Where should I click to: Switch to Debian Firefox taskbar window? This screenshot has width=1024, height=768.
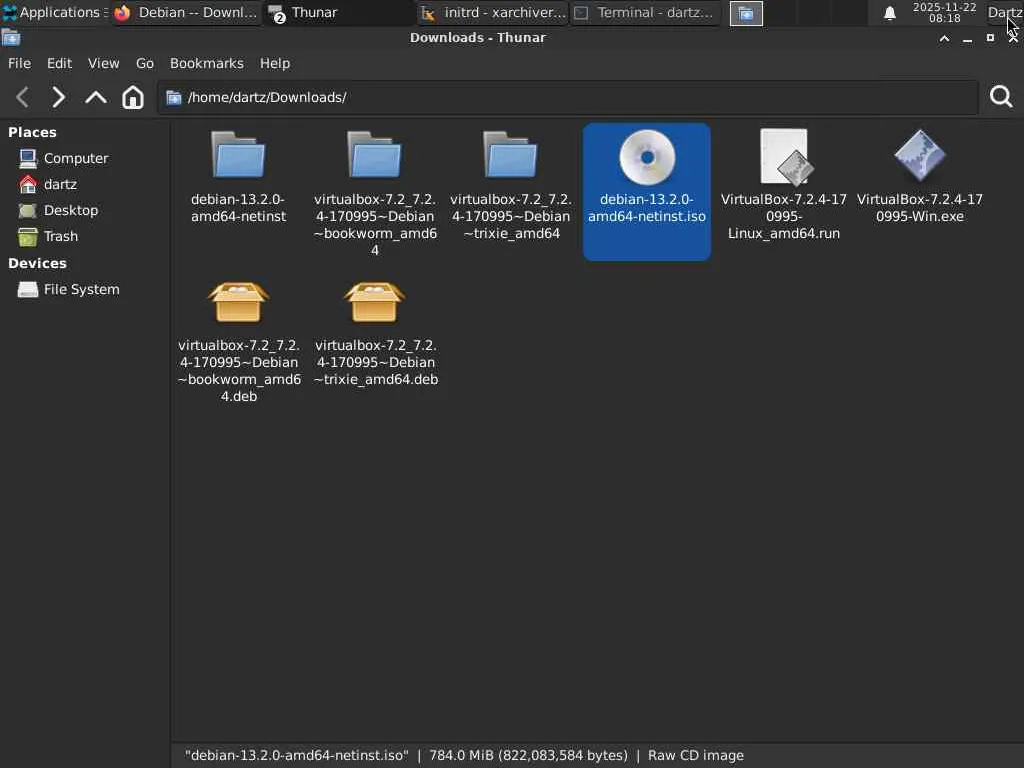187,12
